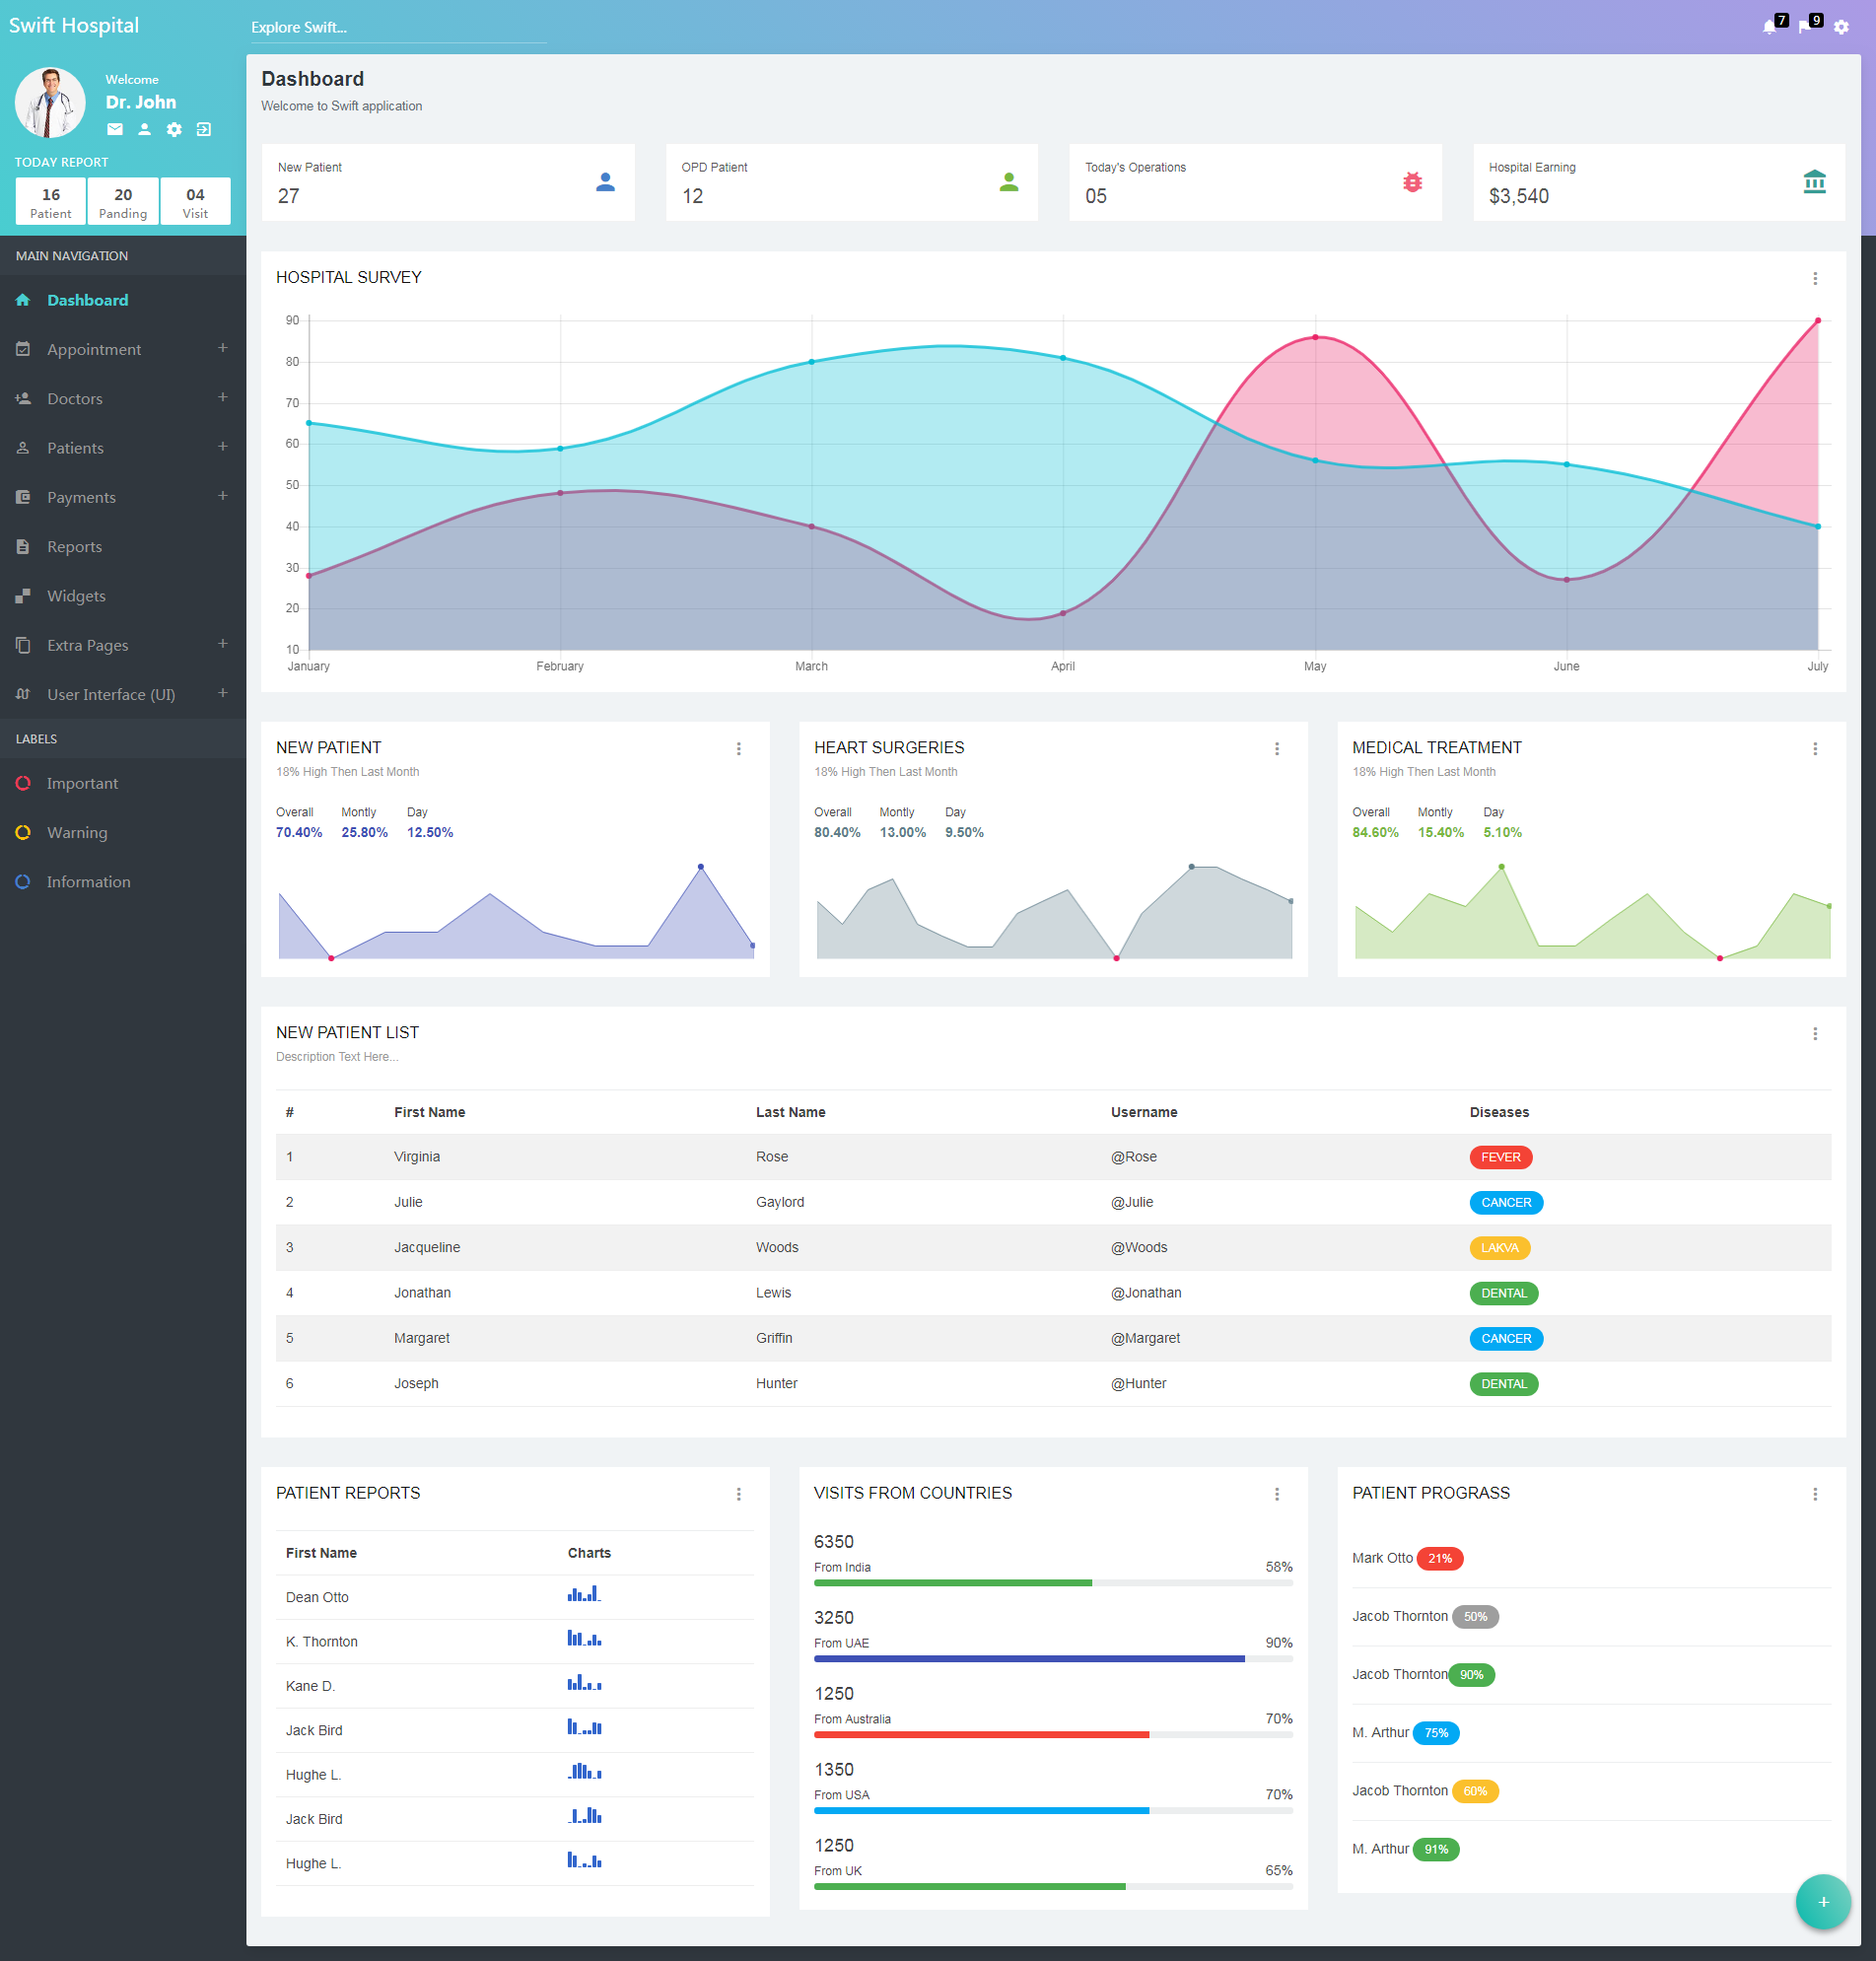This screenshot has height=1961, width=1876.
Task: Click Hospital Survey three-dot menu icon
Action: (1815, 278)
